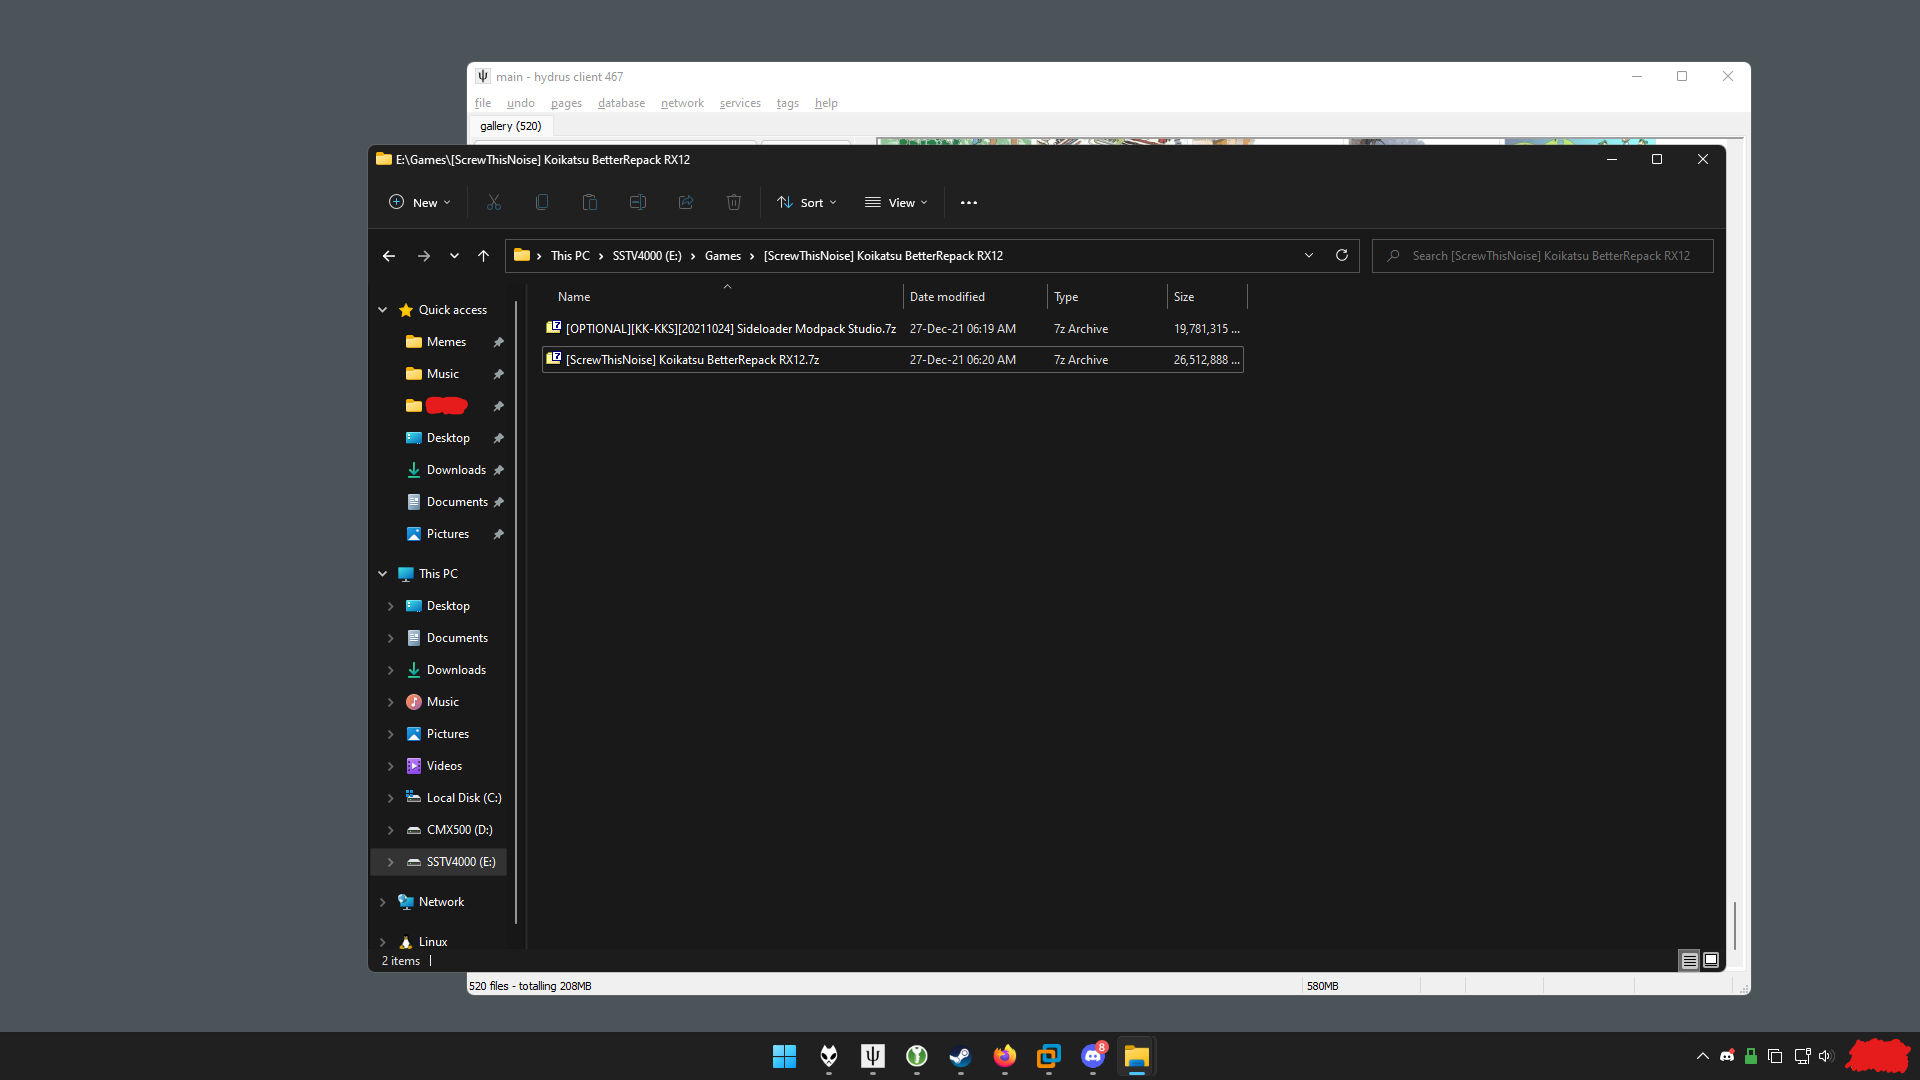The height and width of the screenshot is (1080, 1920).
Task: Click the Rename icon in Explorer toolbar
Action: [x=638, y=202]
